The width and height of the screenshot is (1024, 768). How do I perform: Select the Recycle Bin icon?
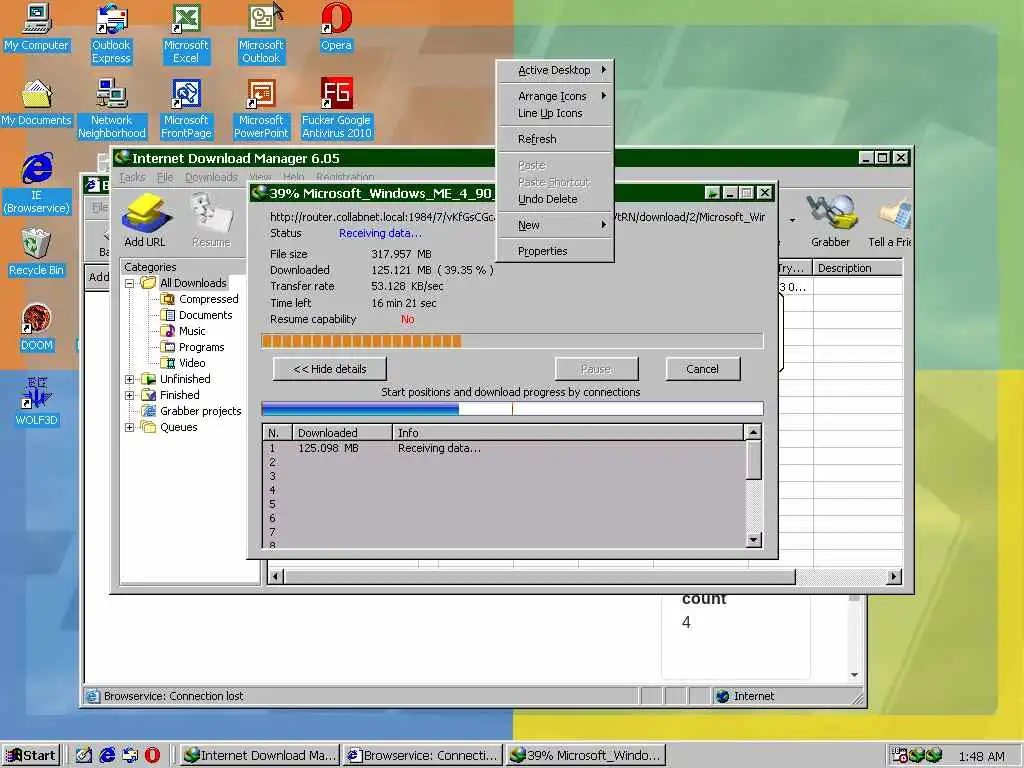(x=37, y=253)
